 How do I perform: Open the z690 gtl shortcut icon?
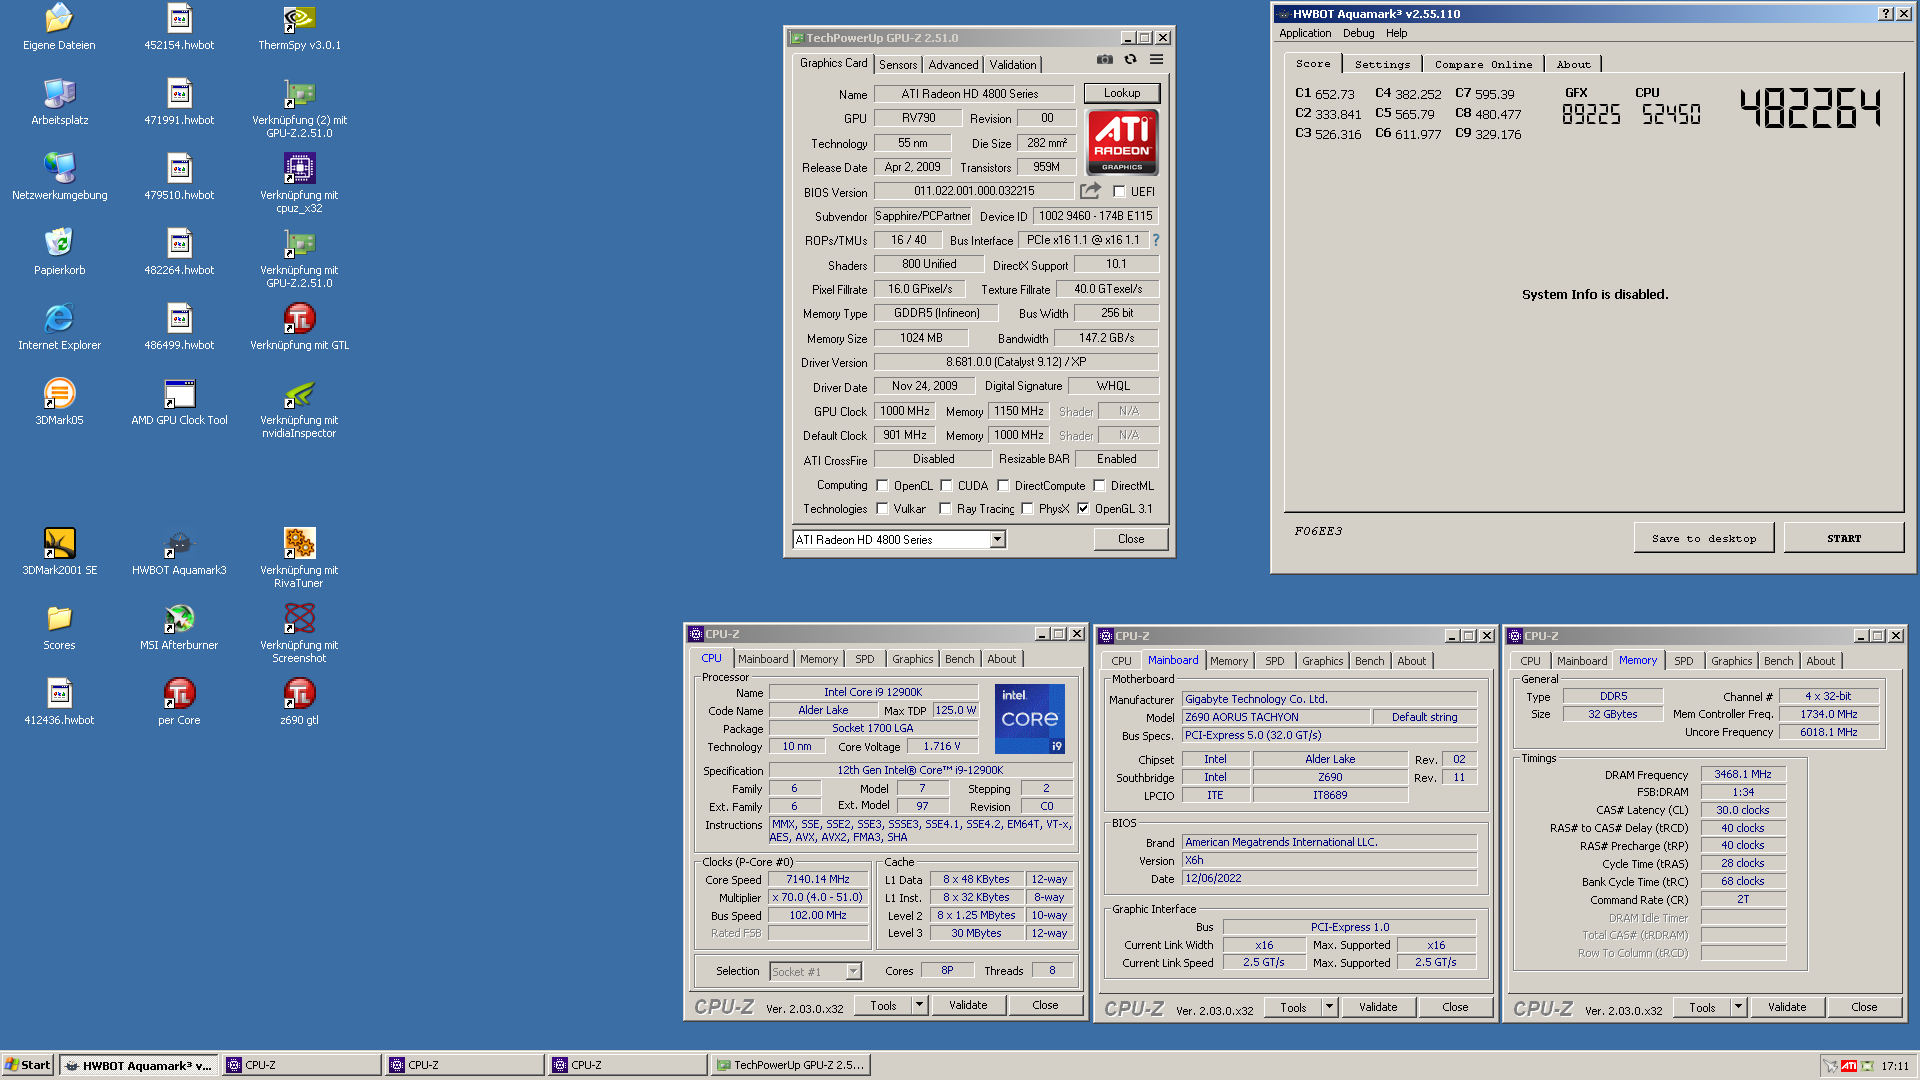[299, 694]
